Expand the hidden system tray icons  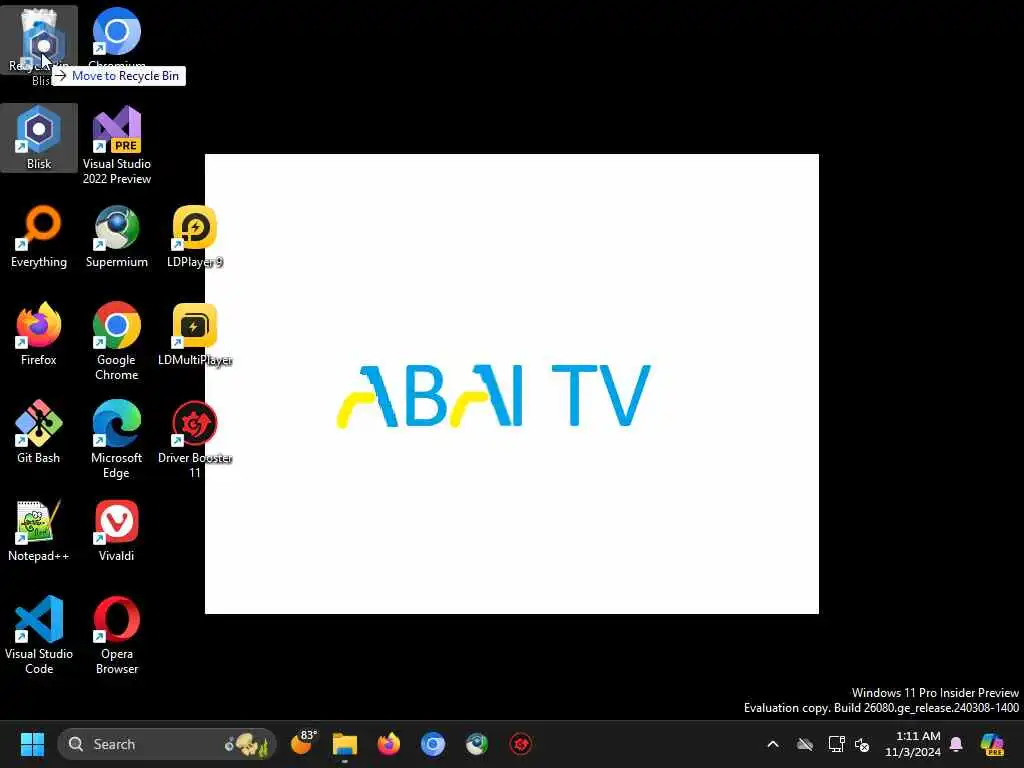pyautogui.click(x=773, y=744)
